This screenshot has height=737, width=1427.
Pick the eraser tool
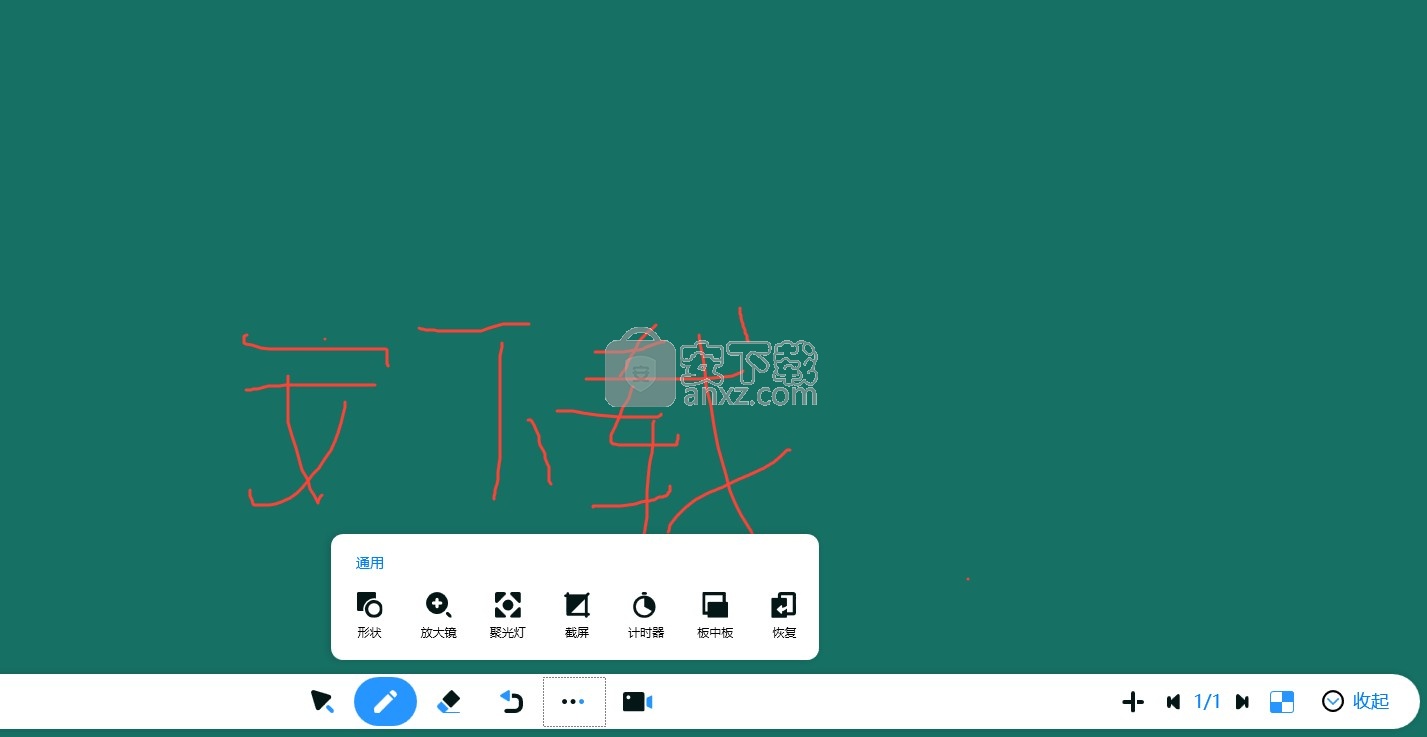click(x=449, y=701)
